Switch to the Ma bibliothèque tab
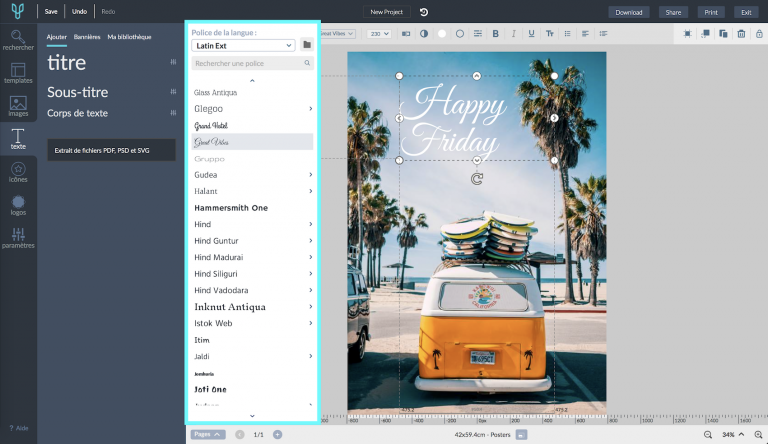Screen dimensions: 768x444 pos(130,37)
